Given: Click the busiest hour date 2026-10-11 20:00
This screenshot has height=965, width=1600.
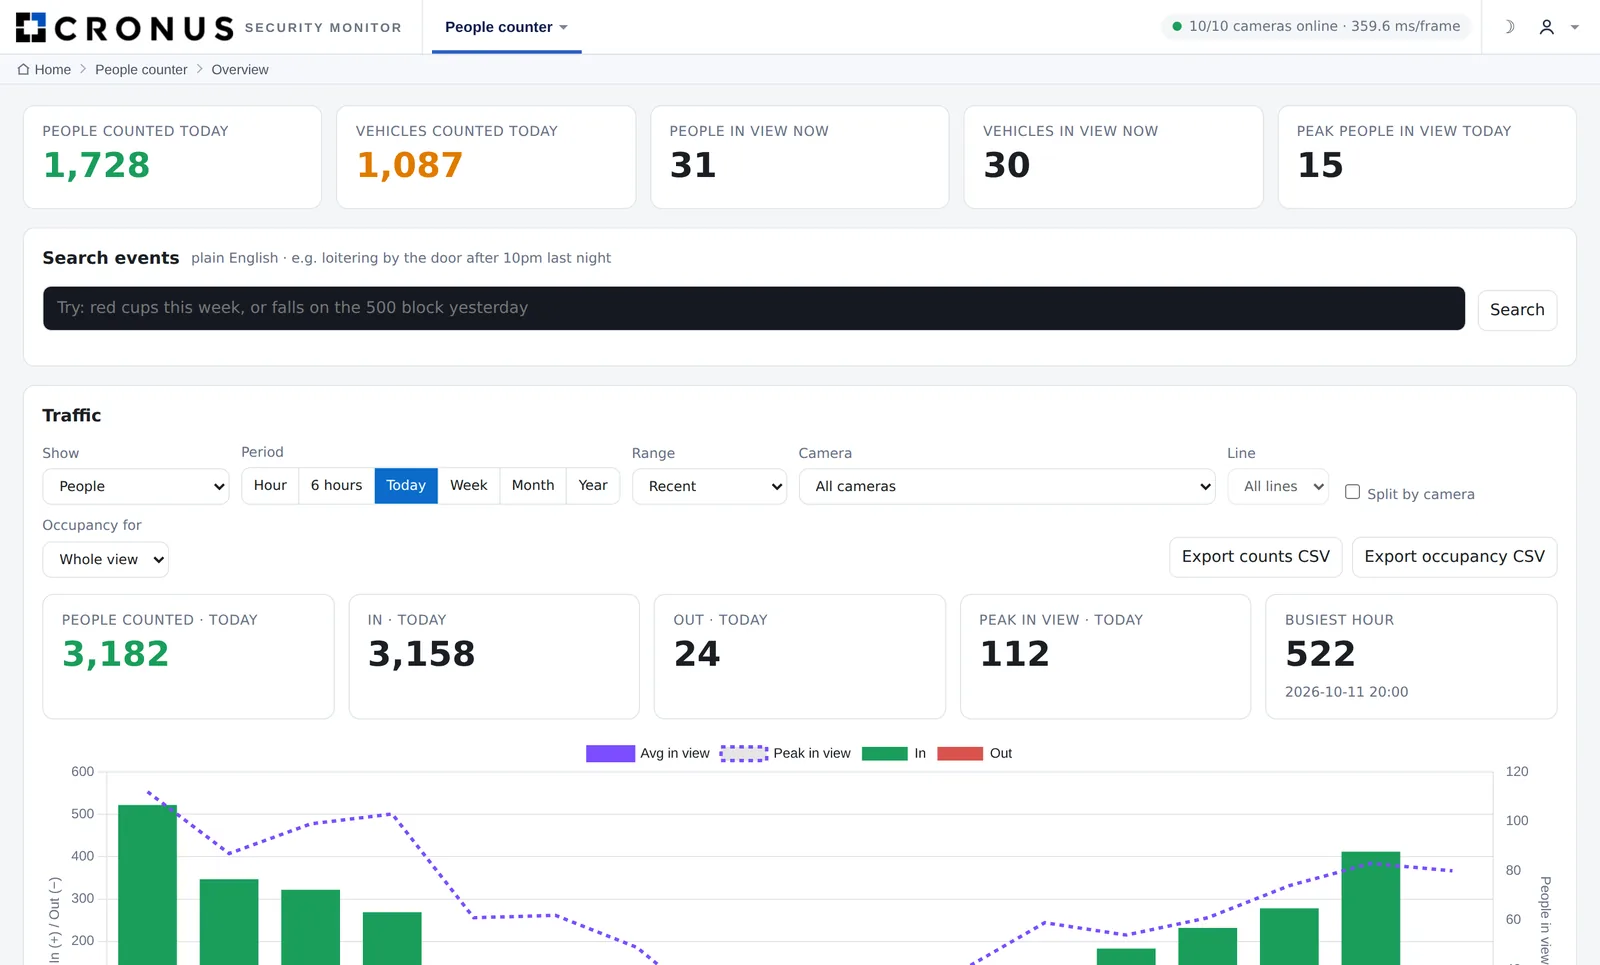Looking at the screenshot, I should 1346,692.
